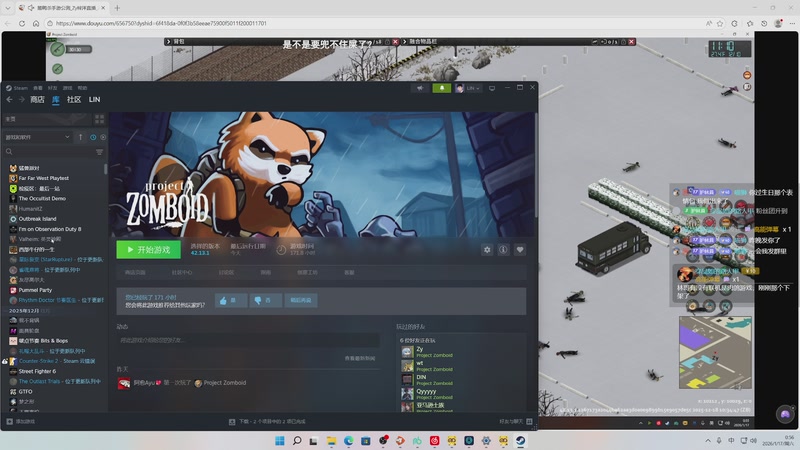Screen dimensions: 800x450
Task: Click Steam icon on the taskbar
Action: (520, 441)
